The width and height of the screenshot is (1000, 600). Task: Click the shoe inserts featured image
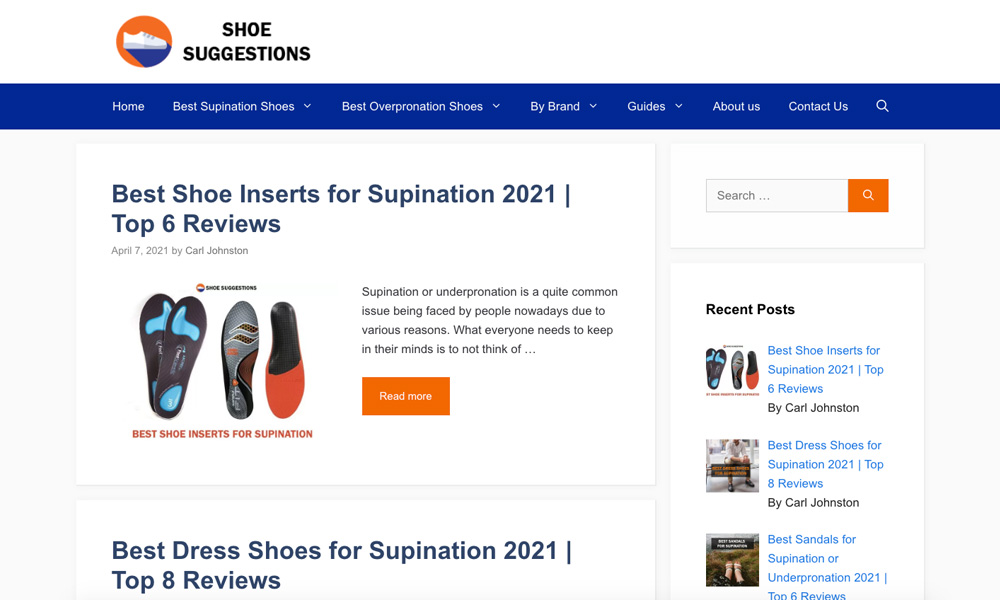point(223,362)
